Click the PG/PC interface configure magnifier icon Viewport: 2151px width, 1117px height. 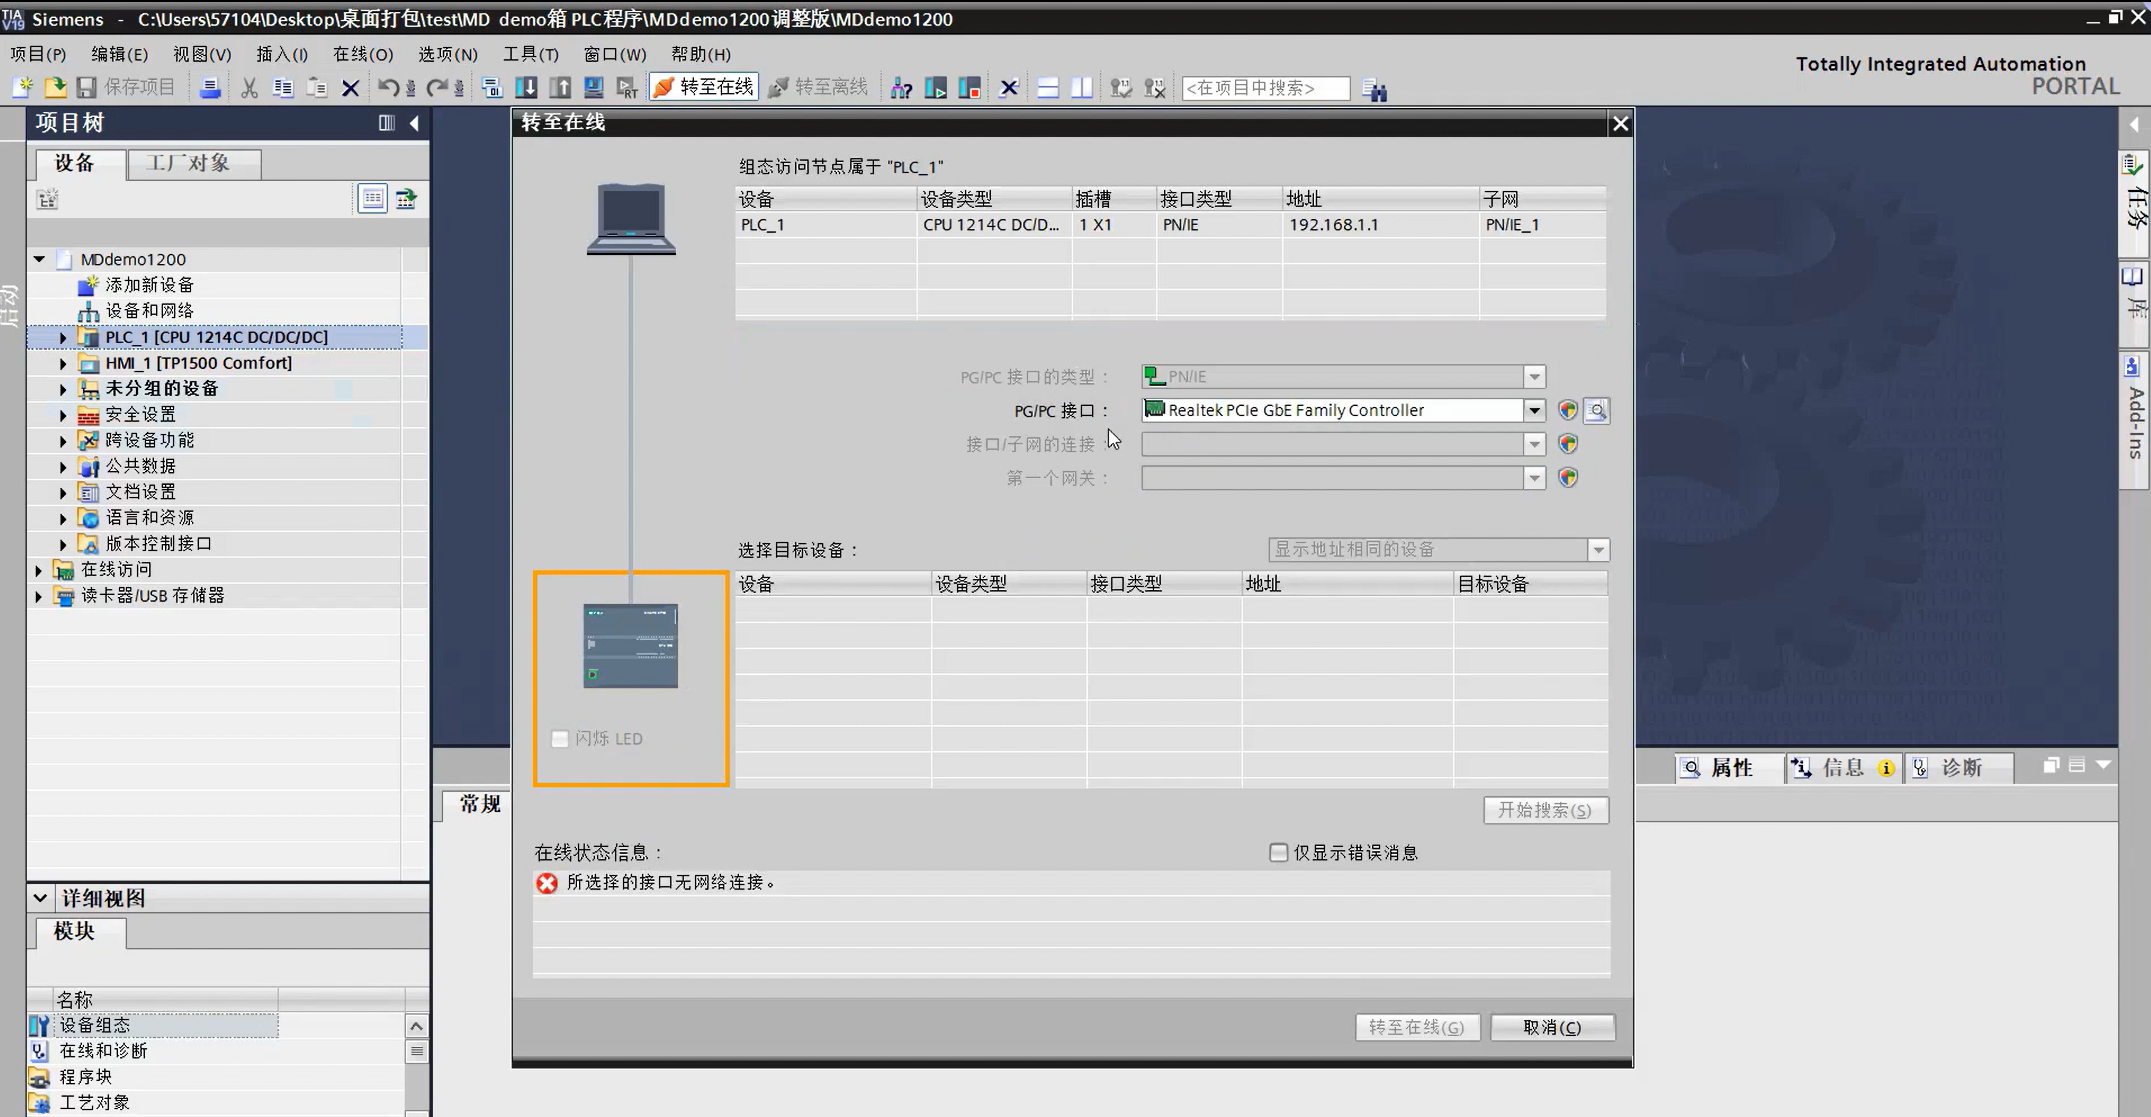pos(1597,410)
